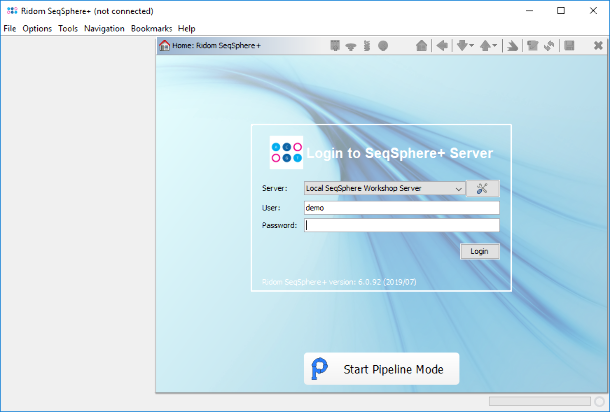Close the Home panel with X icon
Viewport: 610px width, 412px height.
point(598,46)
